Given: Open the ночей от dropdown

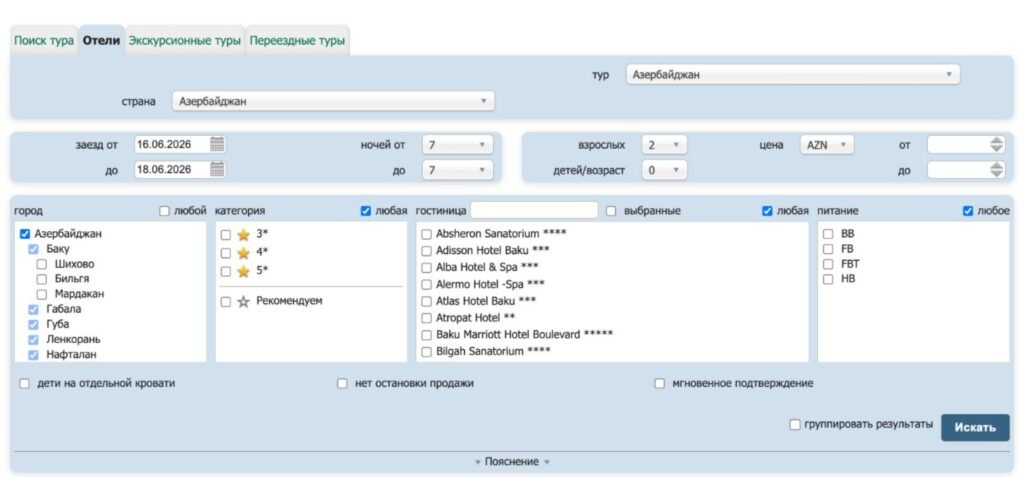Looking at the screenshot, I should click(x=457, y=144).
